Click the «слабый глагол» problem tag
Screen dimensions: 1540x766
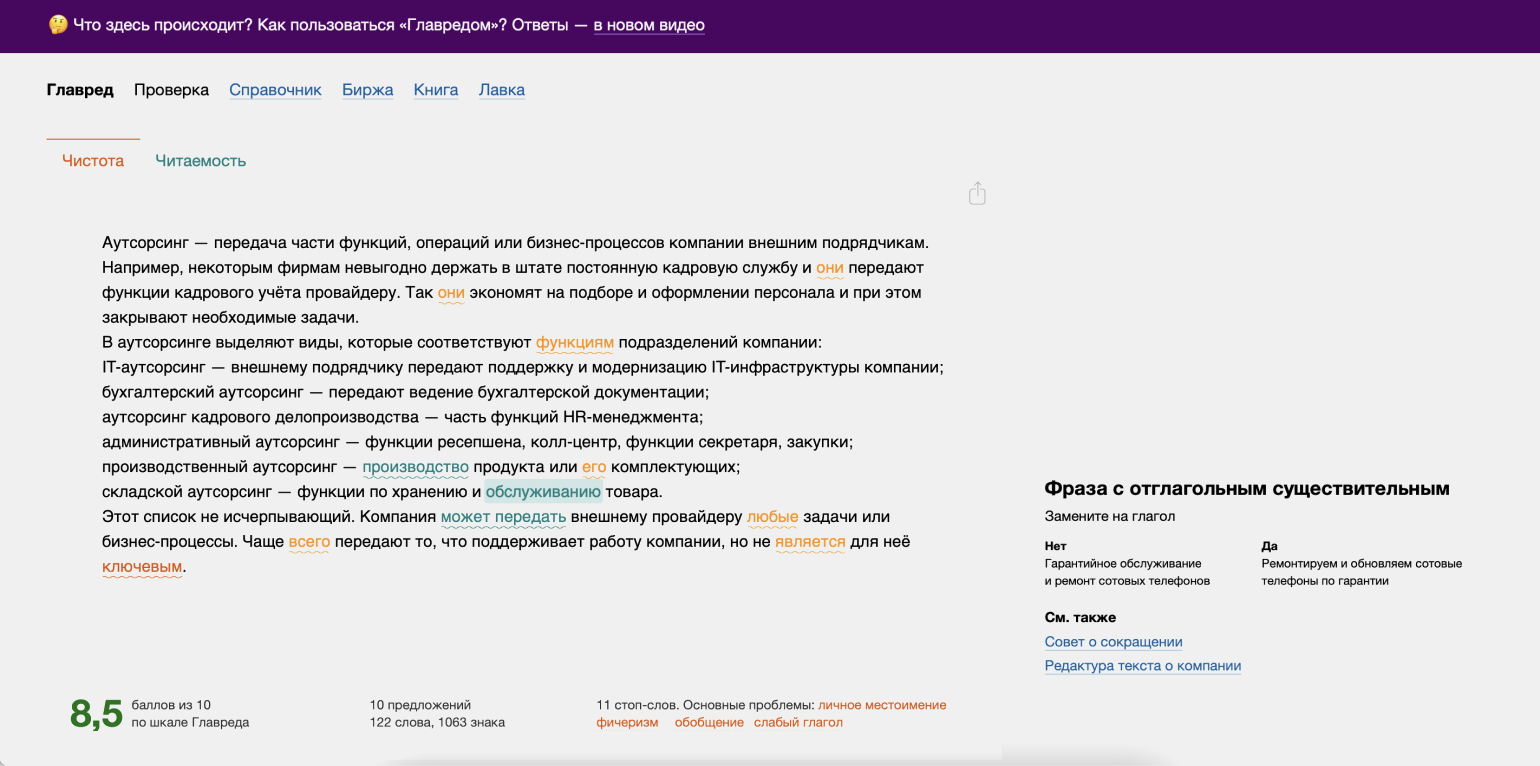tap(798, 722)
